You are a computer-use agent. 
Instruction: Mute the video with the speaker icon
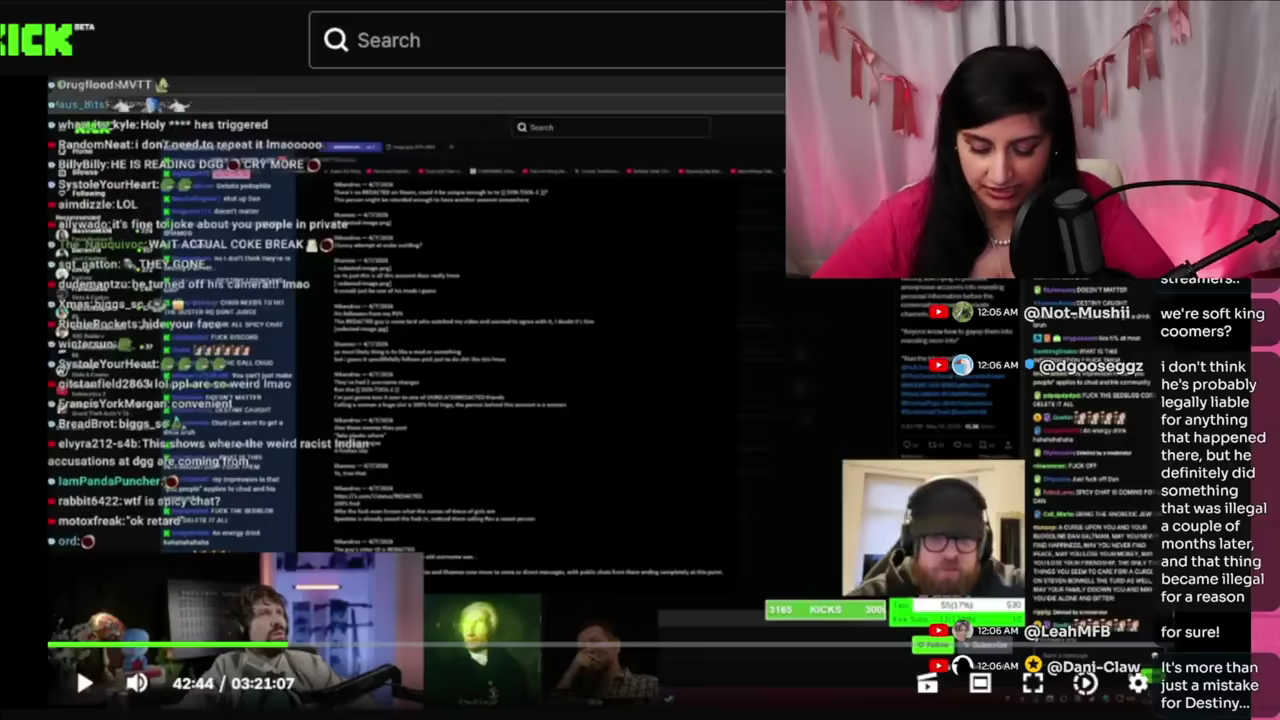coord(137,683)
